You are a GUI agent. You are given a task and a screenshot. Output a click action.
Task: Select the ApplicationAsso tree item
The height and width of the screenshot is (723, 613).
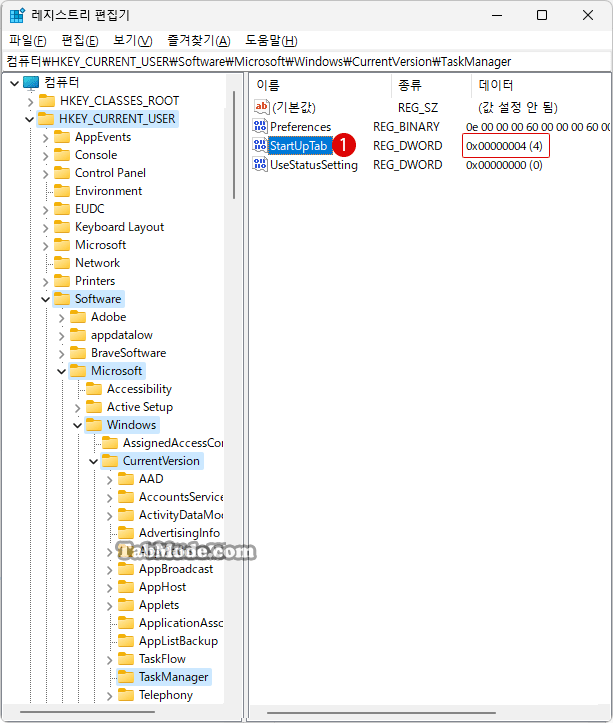(x=181, y=623)
